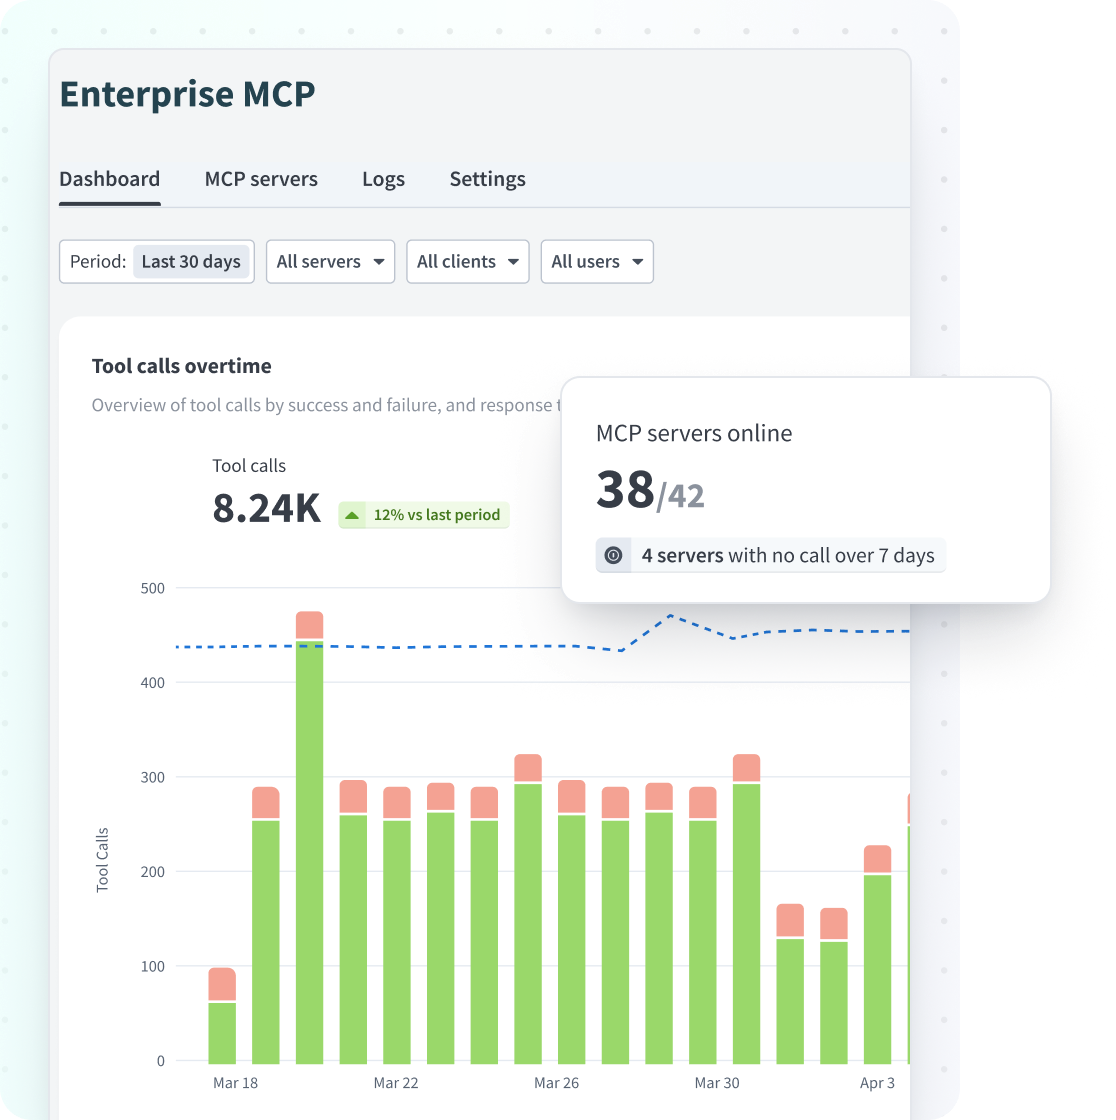The height and width of the screenshot is (1120, 1116).
Task: Go to the Settings tab
Action: tap(487, 179)
